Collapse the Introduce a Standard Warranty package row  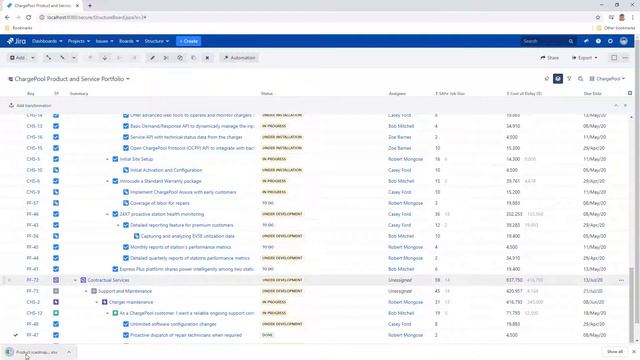(x=107, y=181)
